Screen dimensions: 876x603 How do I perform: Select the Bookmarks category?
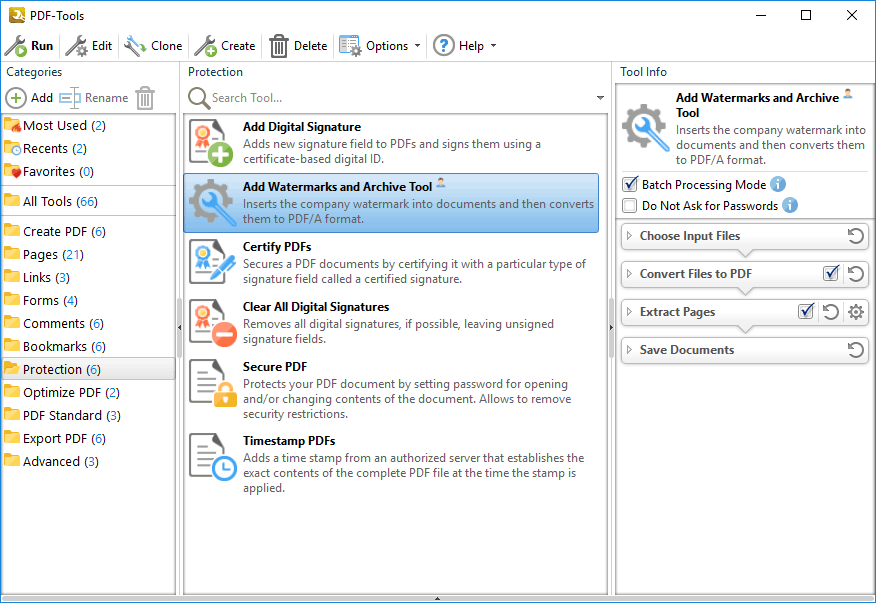point(88,346)
